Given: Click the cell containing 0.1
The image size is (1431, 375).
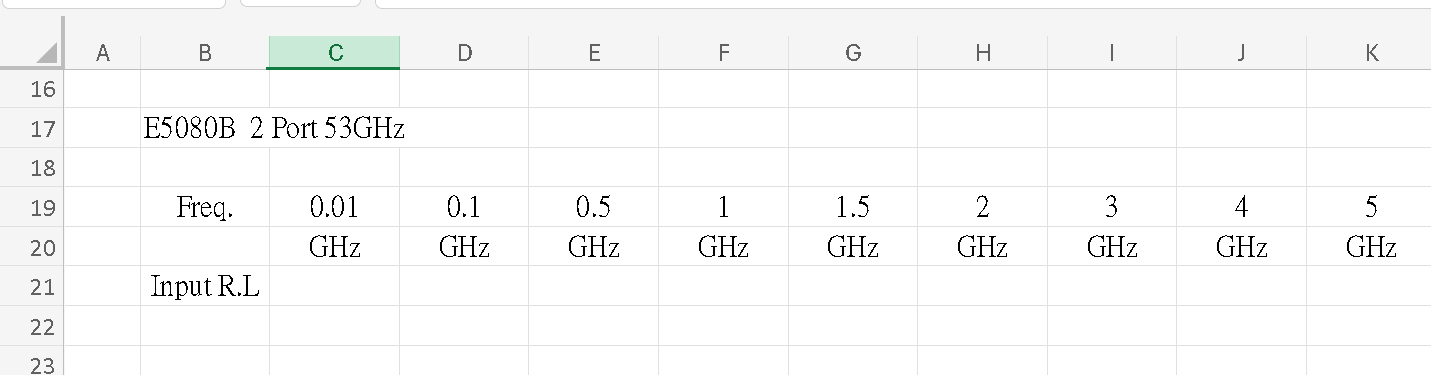Looking at the screenshot, I should (x=464, y=207).
